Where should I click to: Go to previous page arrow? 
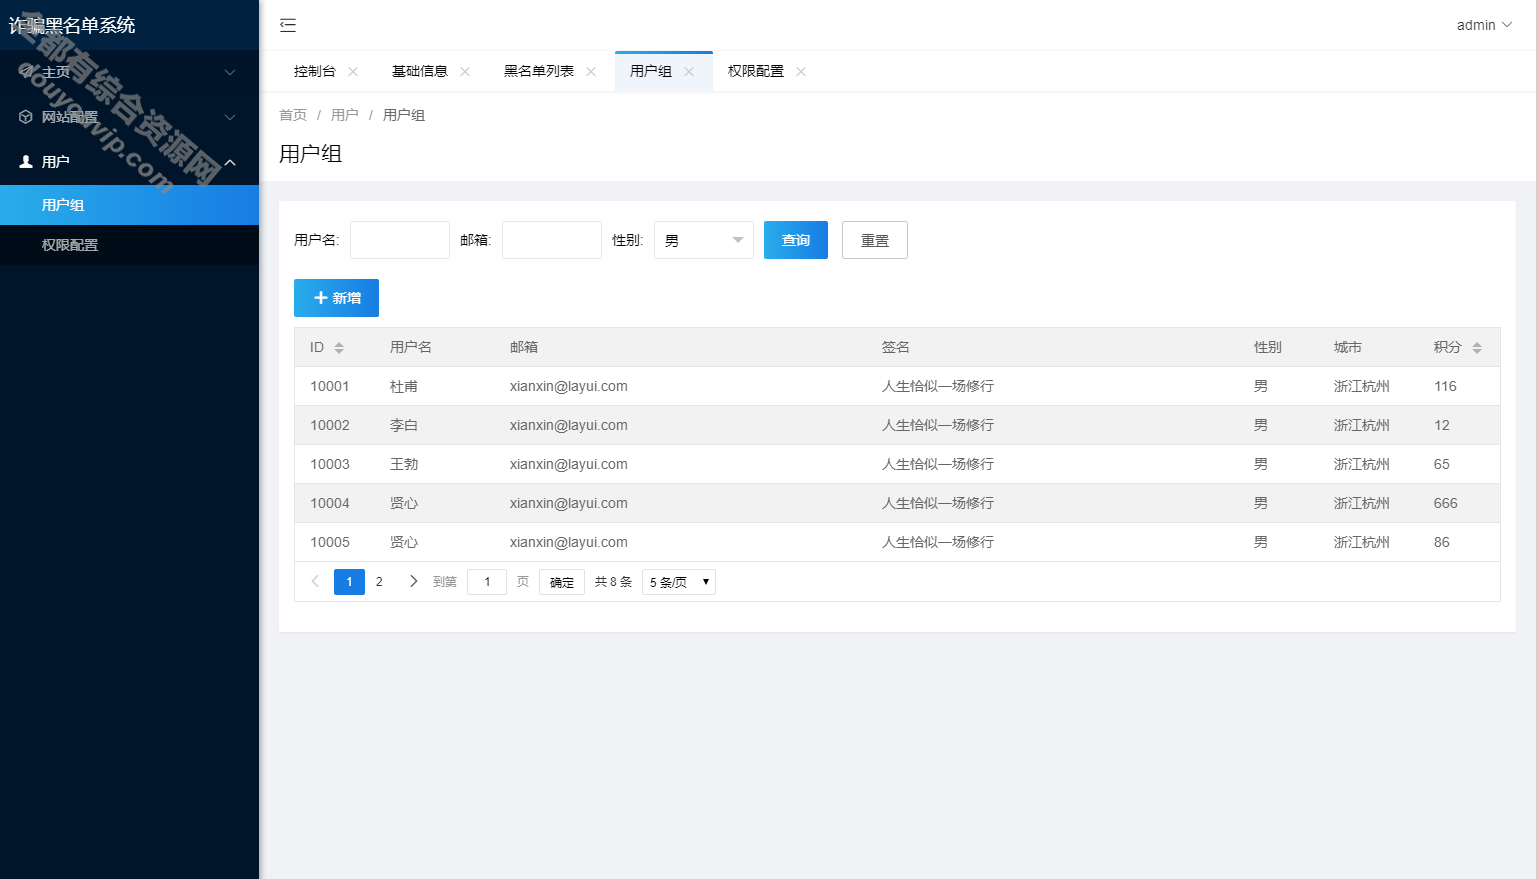(x=315, y=581)
